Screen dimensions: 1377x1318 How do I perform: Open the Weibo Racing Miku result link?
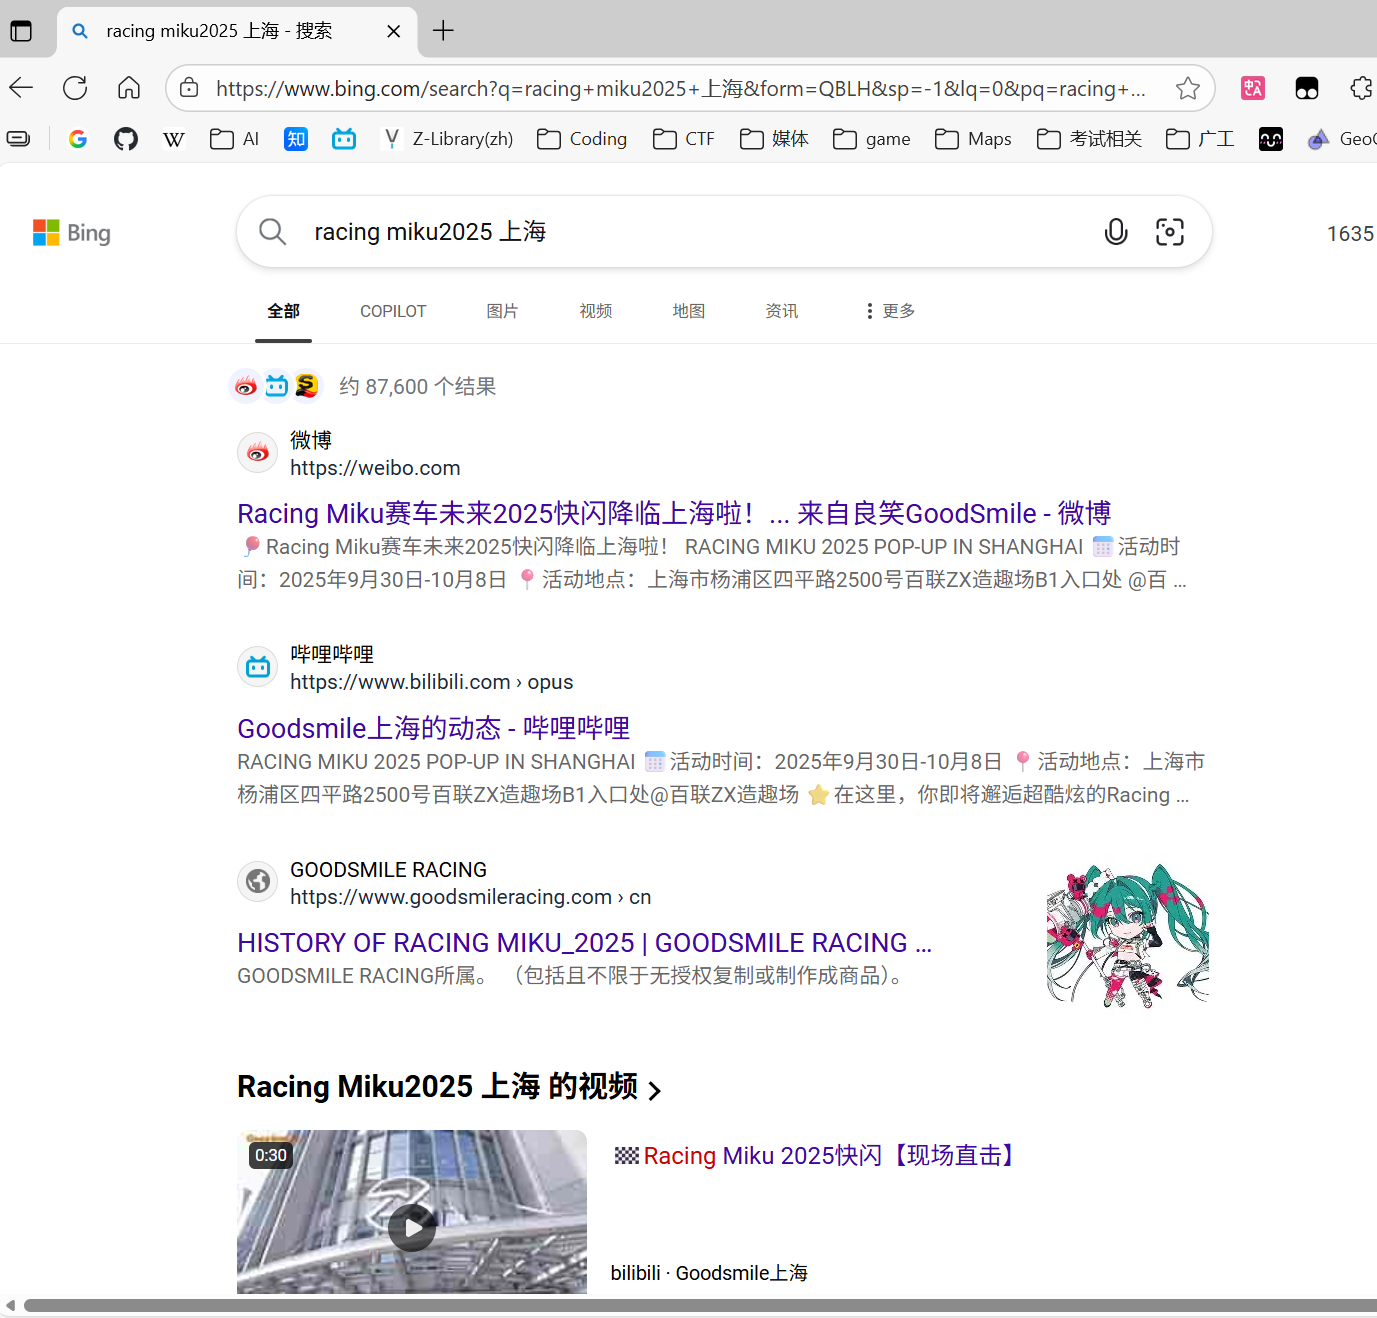pyautogui.click(x=673, y=514)
